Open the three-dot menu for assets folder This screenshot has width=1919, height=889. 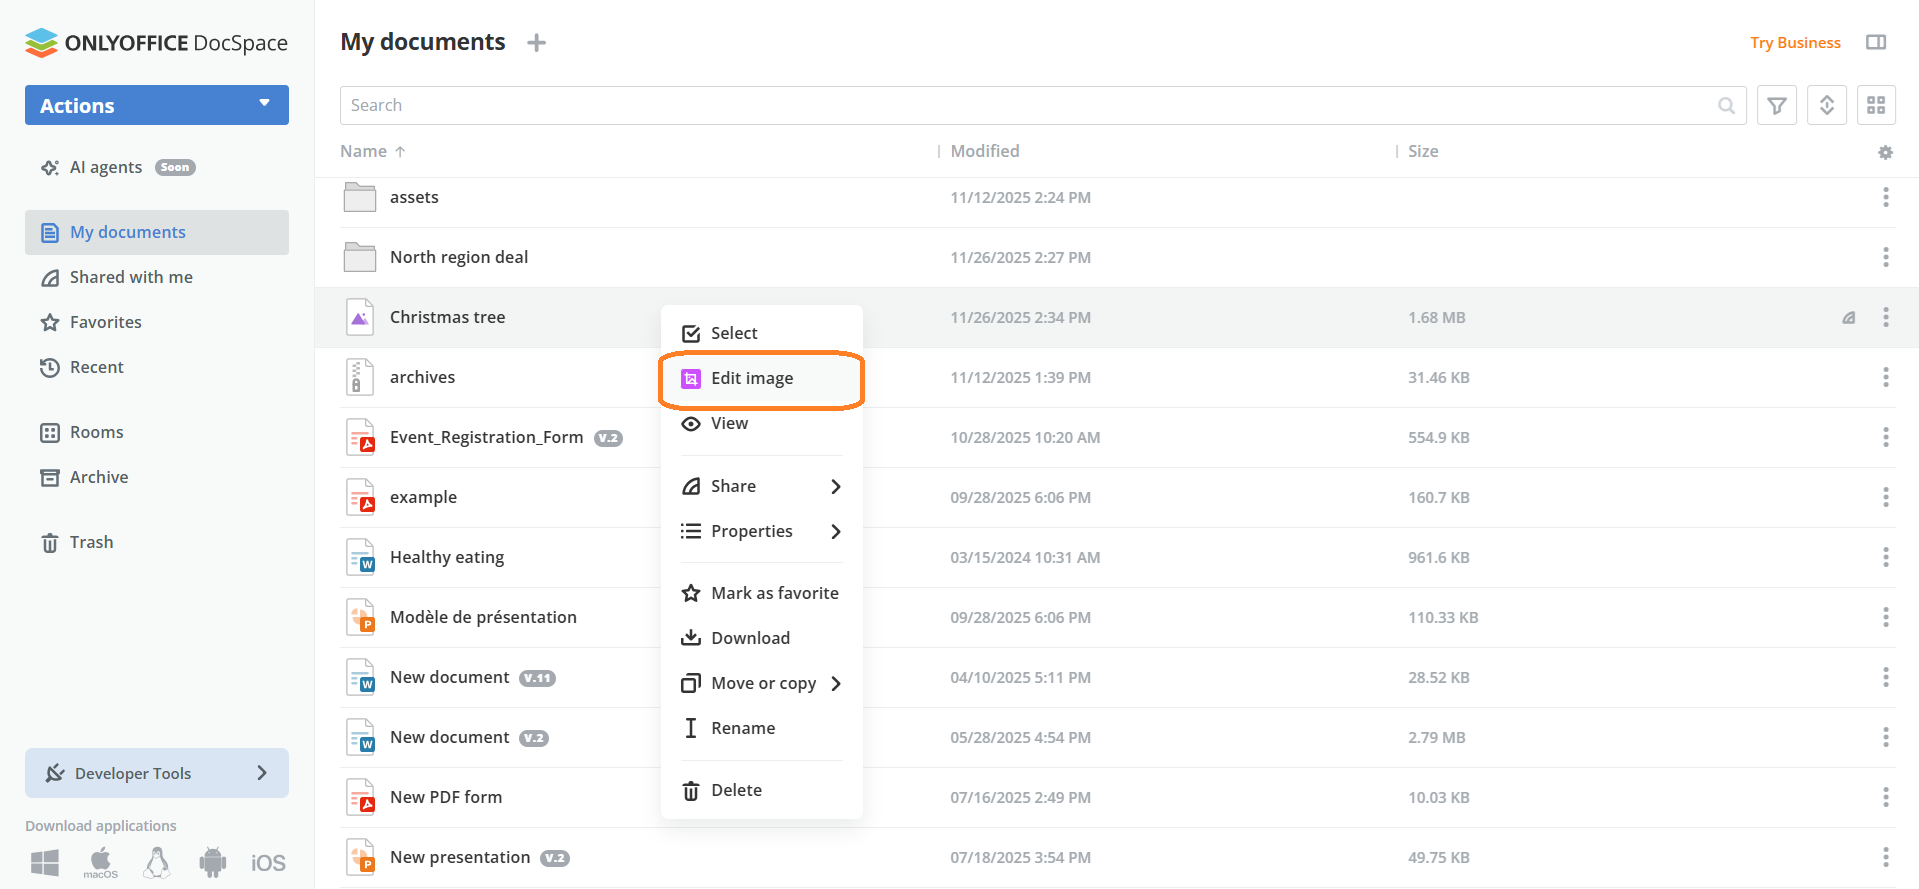[x=1886, y=197]
